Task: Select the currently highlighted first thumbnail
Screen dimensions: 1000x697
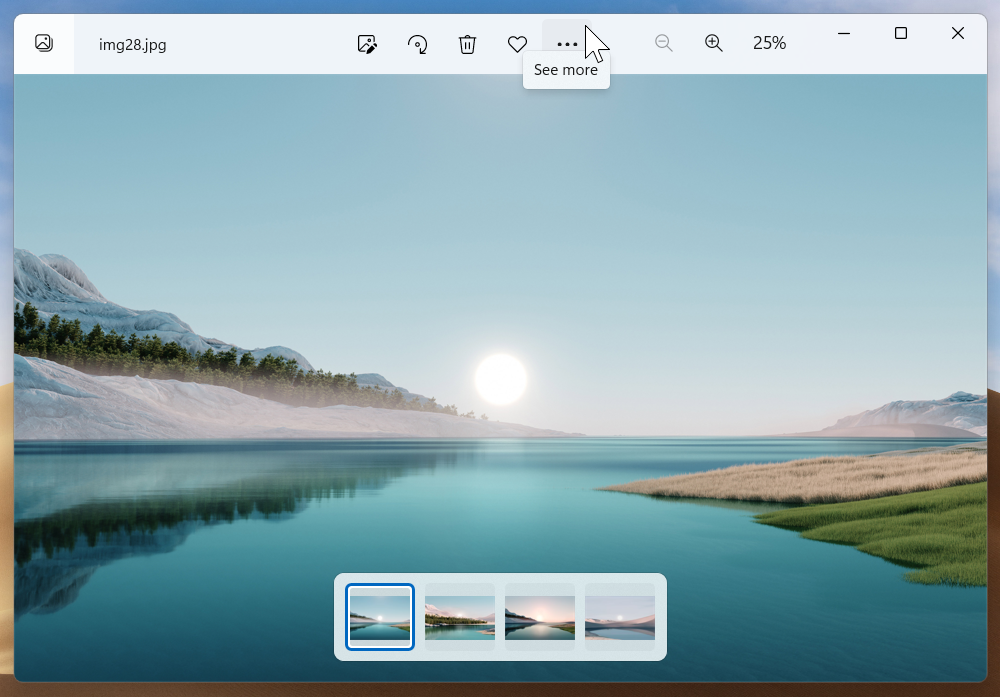Action: click(380, 617)
